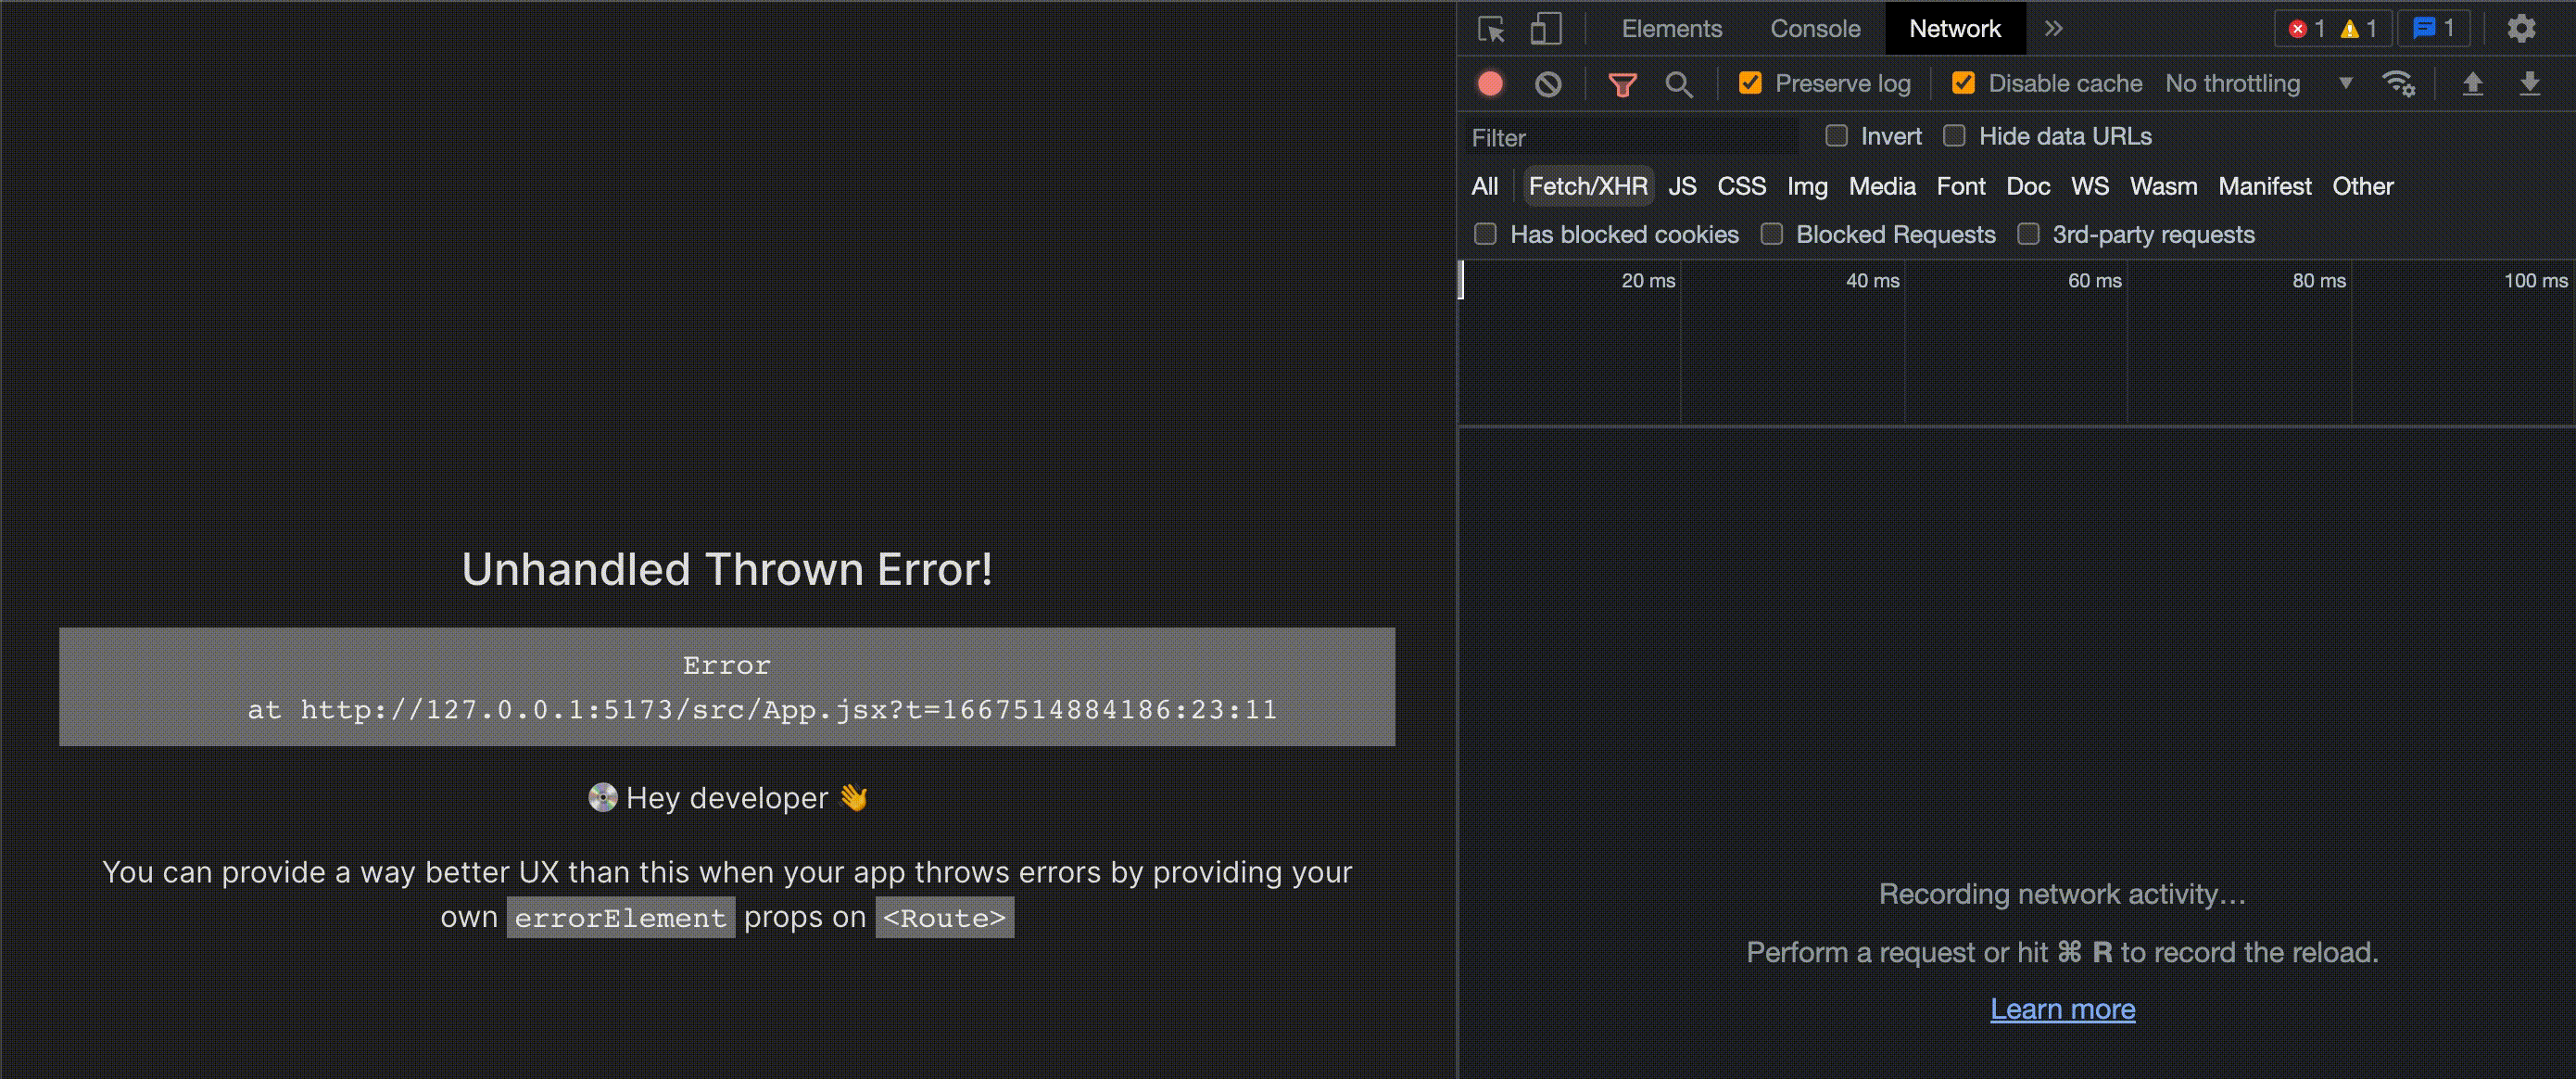Viewport: 2576px width, 1079px height.
Task: Toggle the network filter funnel icon
Action: (1622, 84)
